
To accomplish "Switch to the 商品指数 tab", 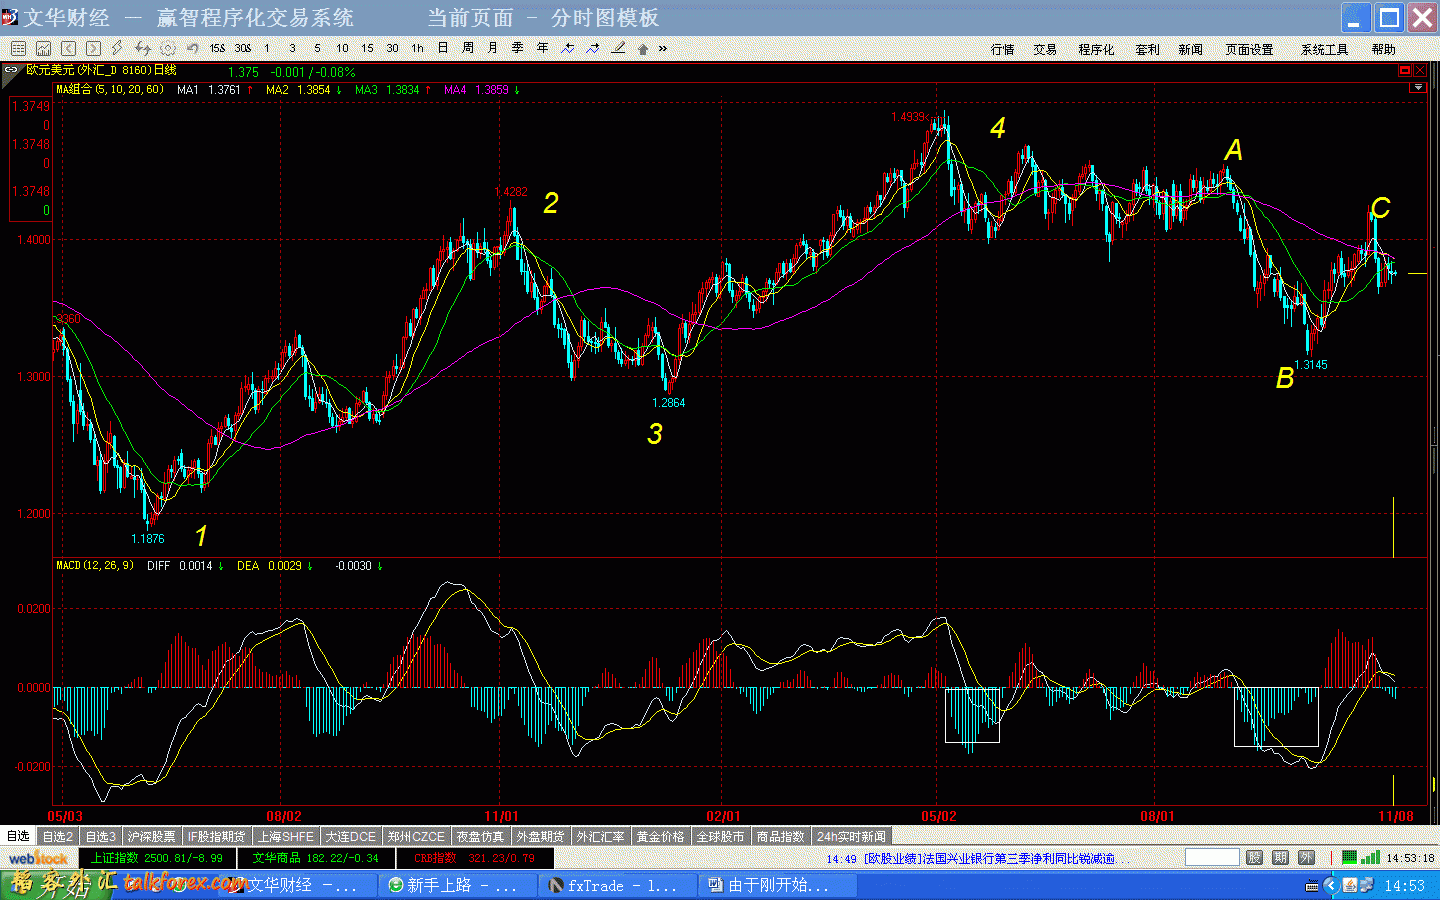I will click(x=781, y=836).
